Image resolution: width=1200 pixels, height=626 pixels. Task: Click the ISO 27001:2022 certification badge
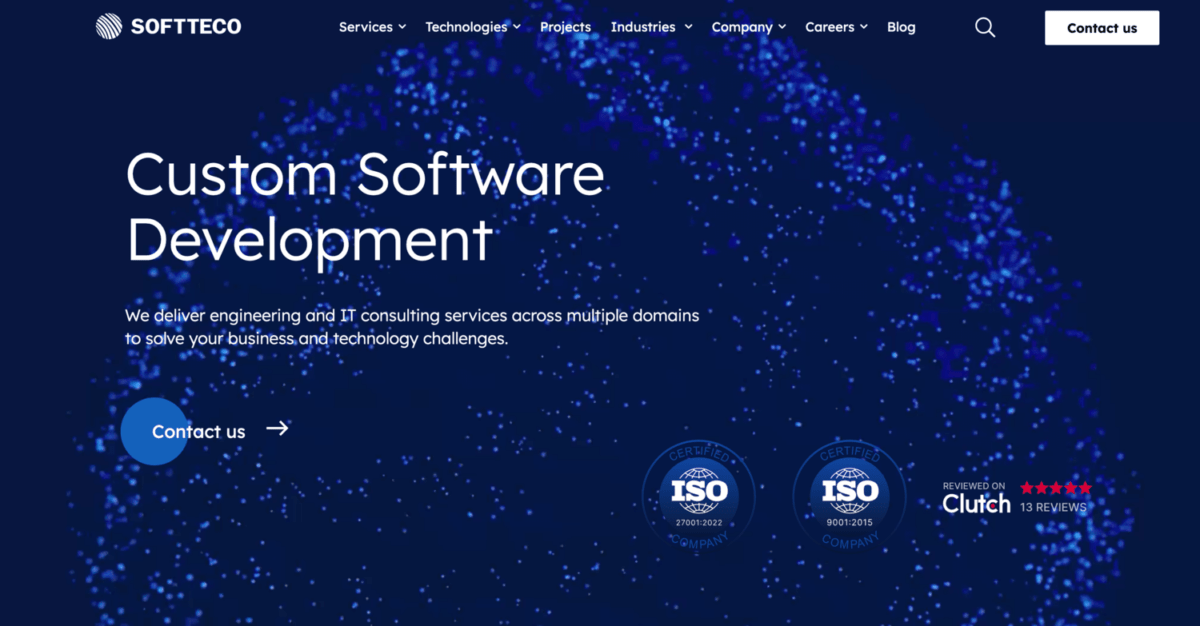(x=698, y=495)
